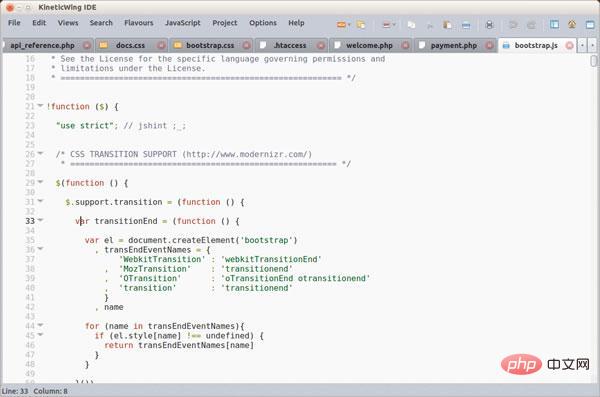This screenshot has width=600, height=397.
Task: Click the vertical scrollbar thumb
Action: pos(593,61)
